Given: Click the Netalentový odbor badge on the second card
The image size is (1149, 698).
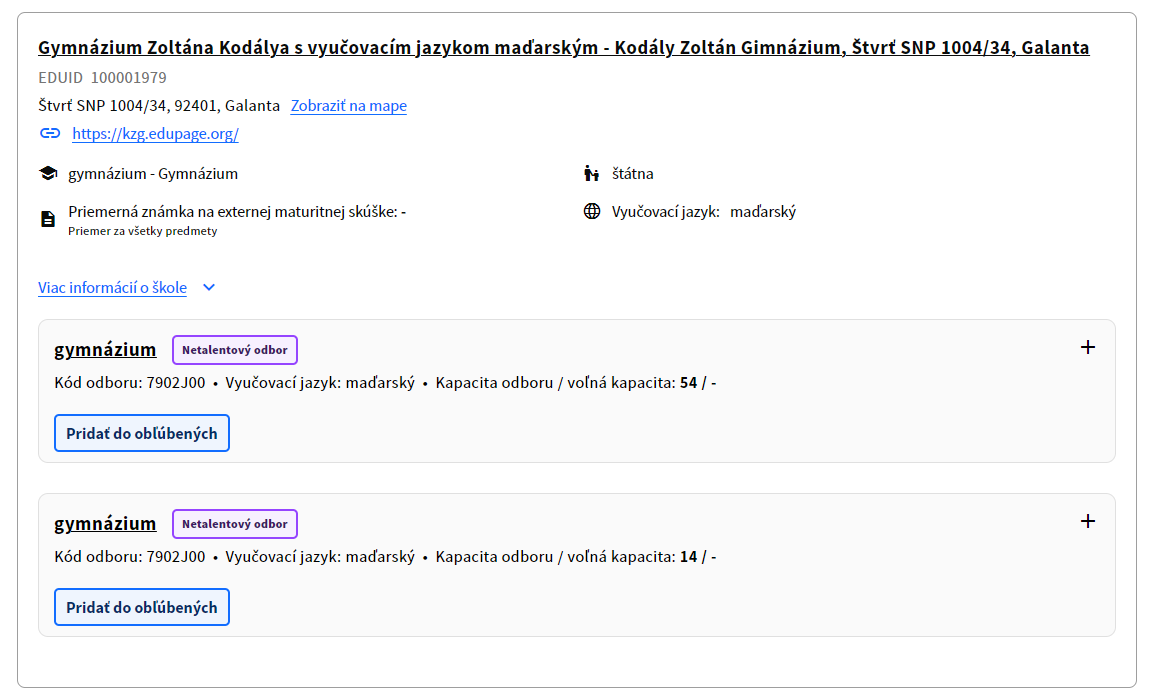Looking at the screenshot, I should 234,523.
